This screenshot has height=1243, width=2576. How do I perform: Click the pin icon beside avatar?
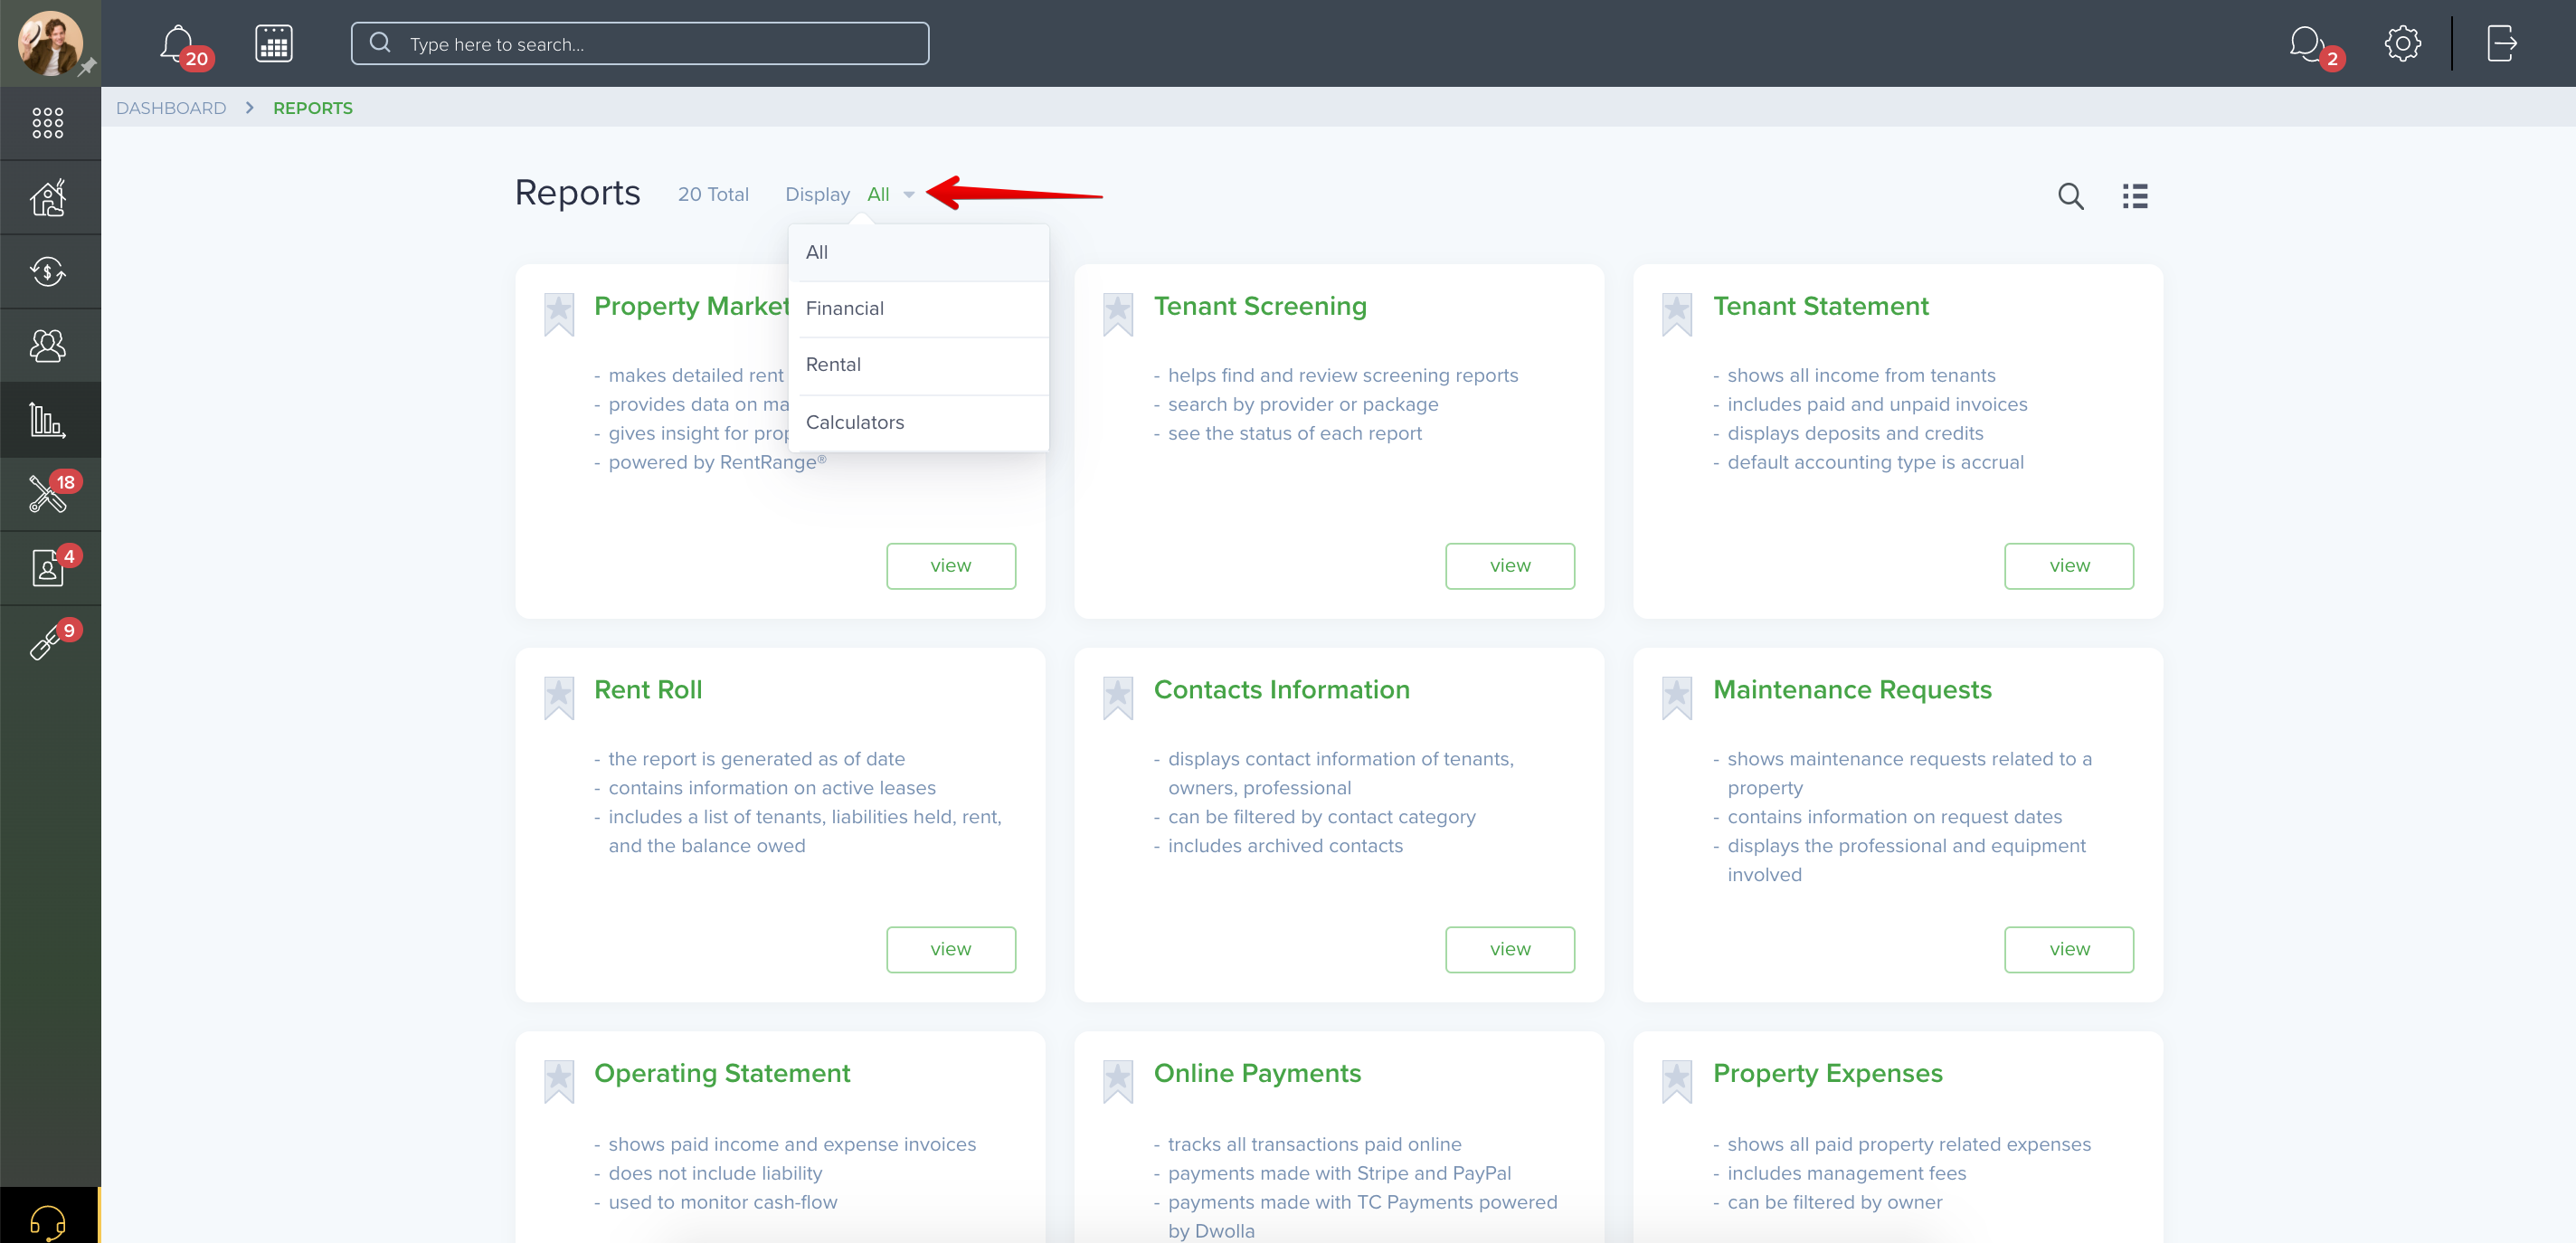pyautogui.click(x=88, y=67)
